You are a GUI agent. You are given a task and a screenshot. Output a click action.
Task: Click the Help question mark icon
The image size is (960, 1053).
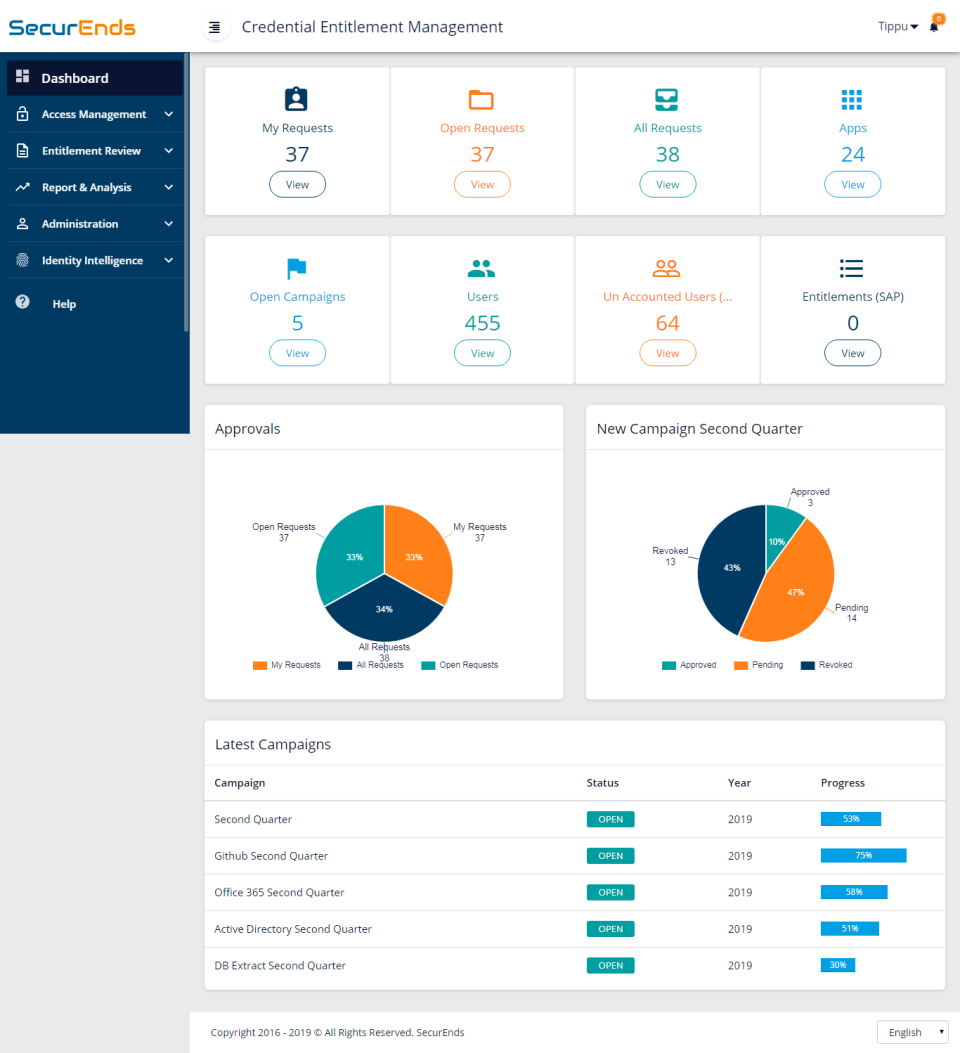(x=22, y=303)
